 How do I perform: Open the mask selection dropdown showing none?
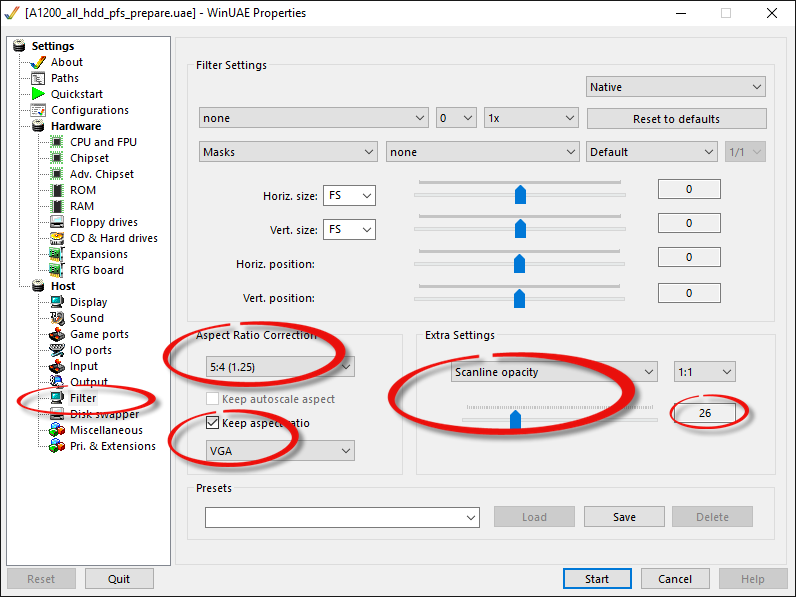click(482, 152)
